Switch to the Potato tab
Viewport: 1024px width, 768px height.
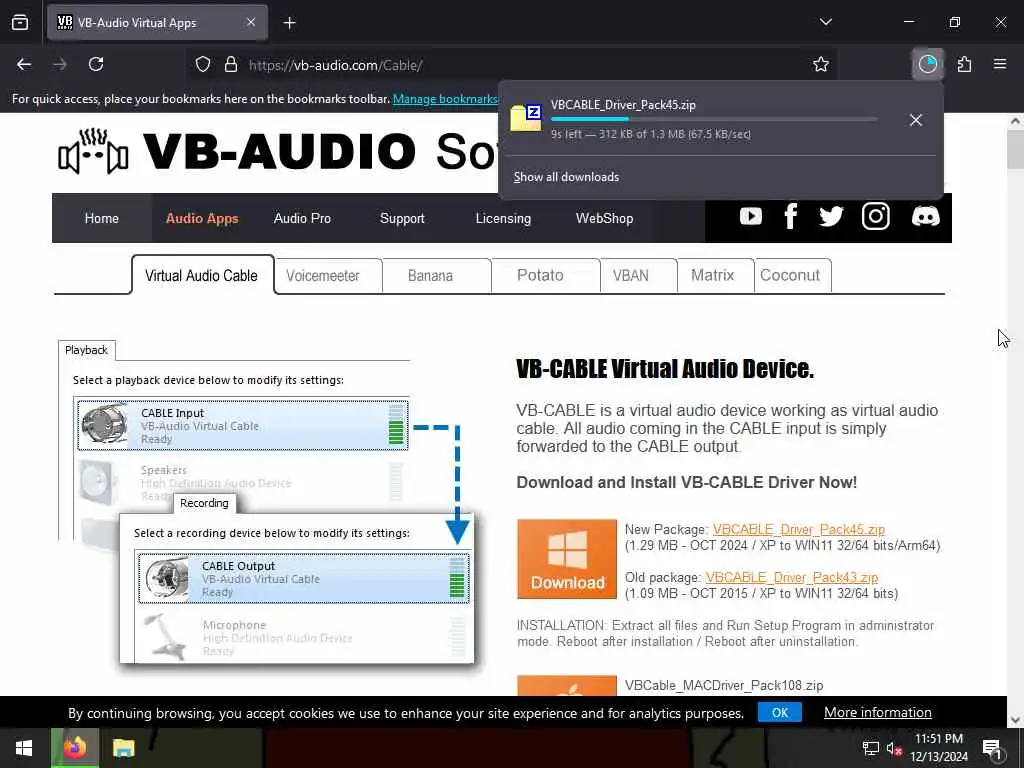[x=545, y=276]
